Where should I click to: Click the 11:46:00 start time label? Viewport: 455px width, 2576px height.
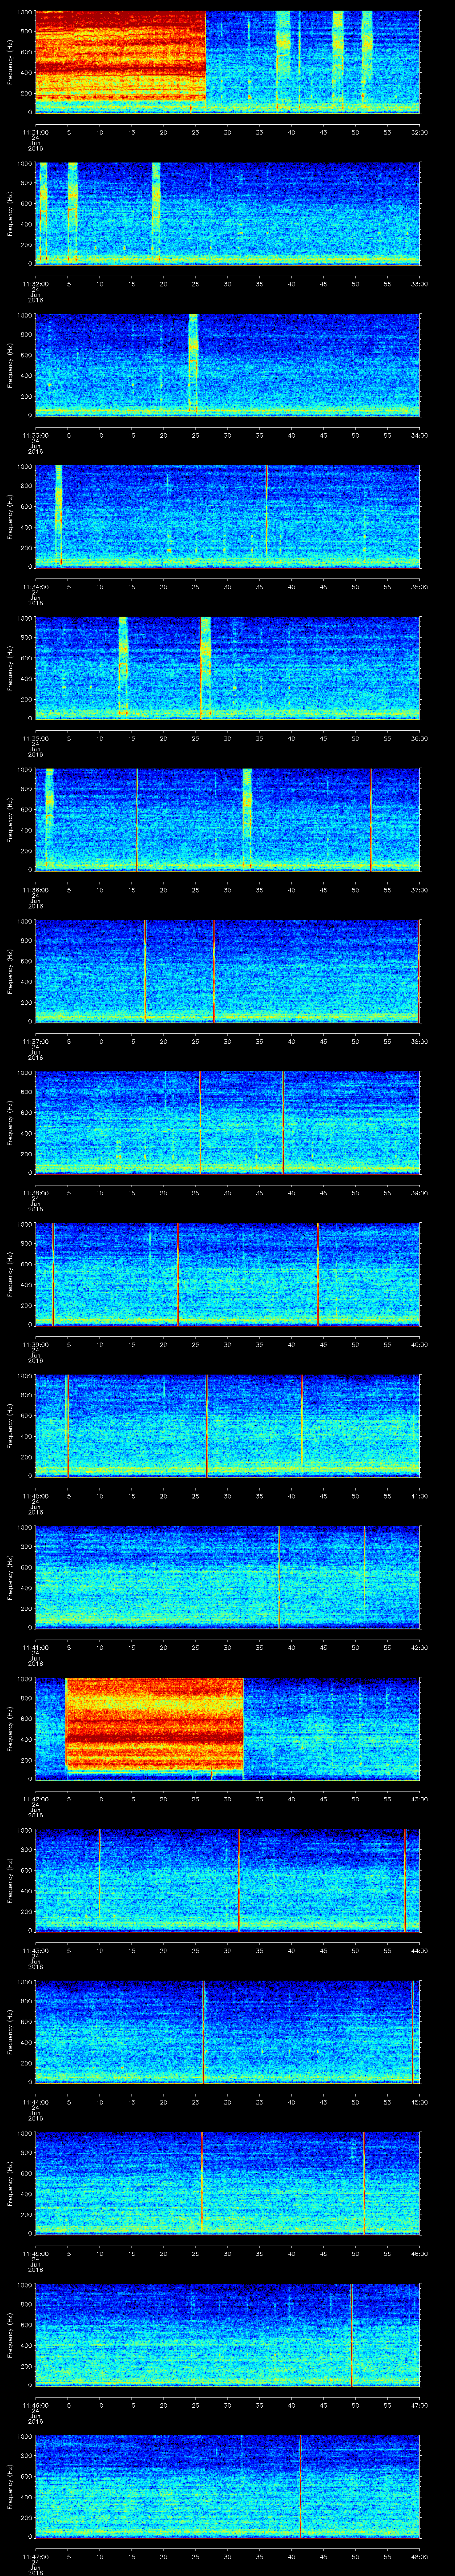(35, 2405)
